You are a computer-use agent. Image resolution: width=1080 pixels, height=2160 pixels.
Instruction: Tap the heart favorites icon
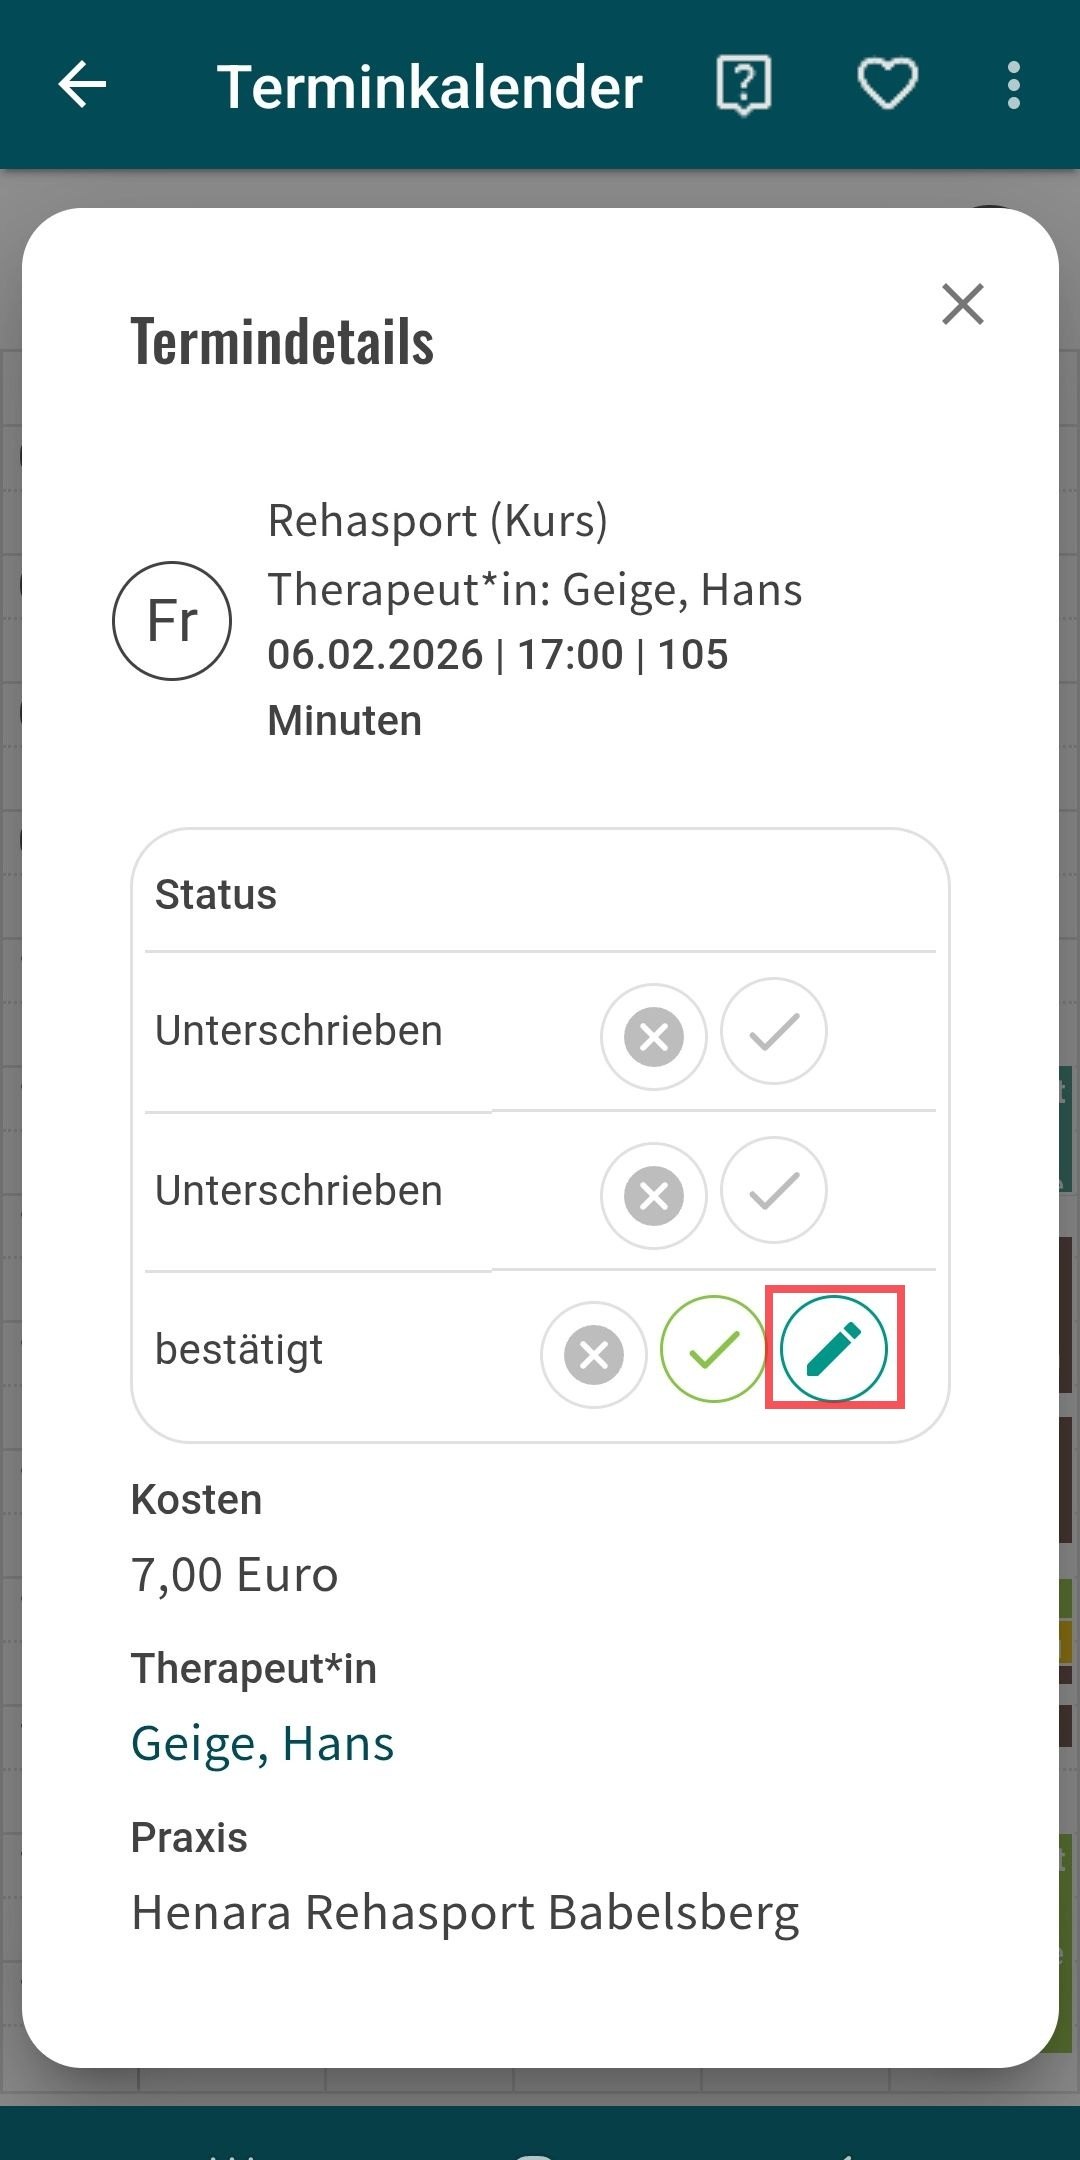[x=887, y=84]
